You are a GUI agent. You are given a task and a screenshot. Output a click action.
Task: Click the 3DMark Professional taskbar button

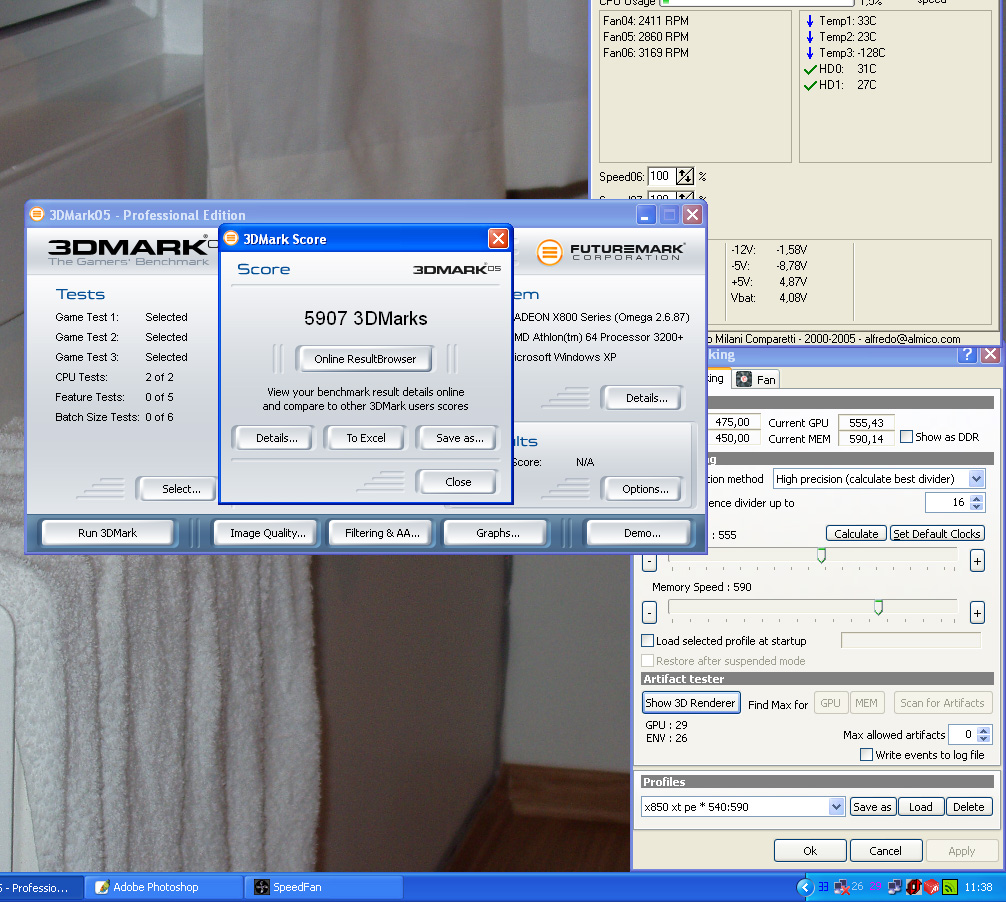(x=40, y=888)
